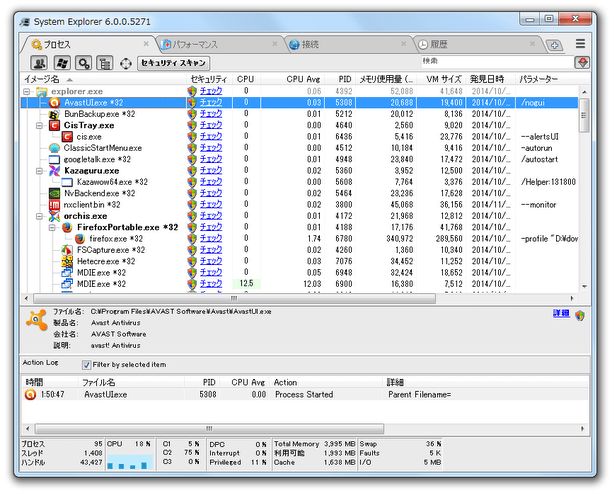612x493 pixels.
Task: Click the large Avast logo in details panel
Action: click(37, 320)
